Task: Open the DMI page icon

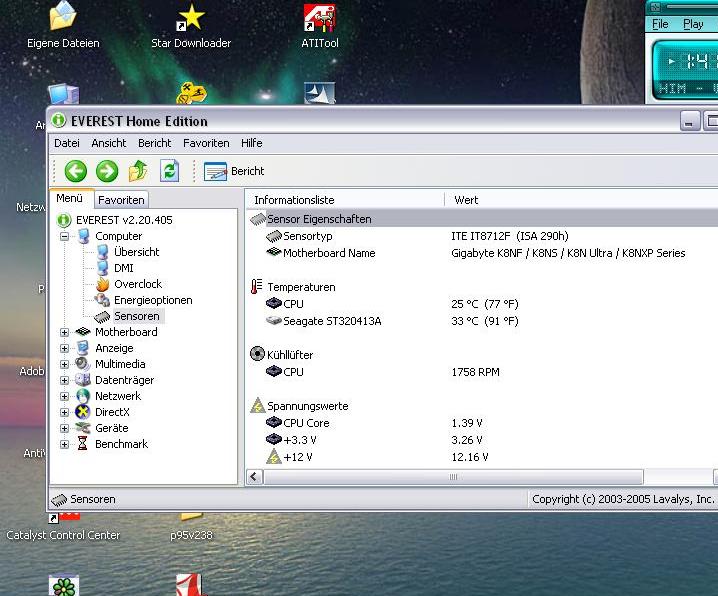Action: [x=103, y=268]
